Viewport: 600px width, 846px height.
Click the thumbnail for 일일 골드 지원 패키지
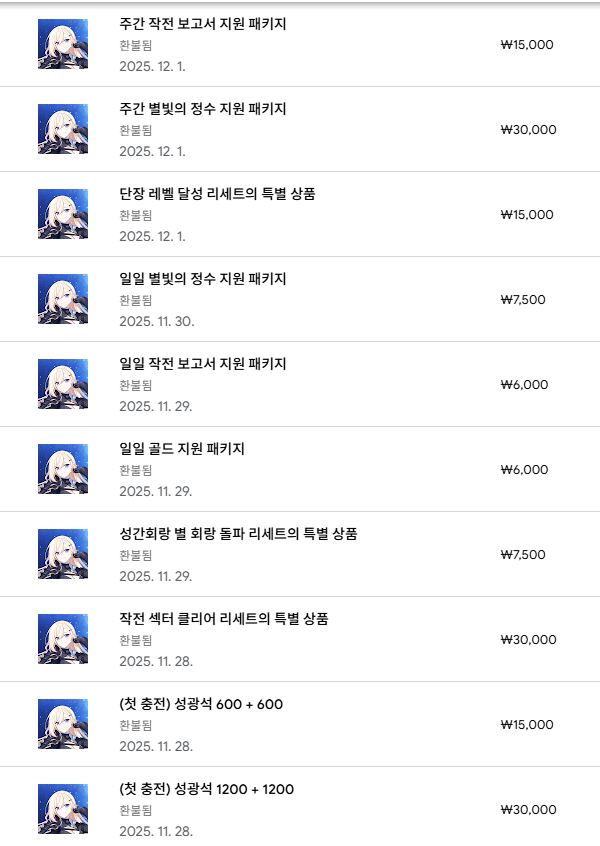[62, 469]
